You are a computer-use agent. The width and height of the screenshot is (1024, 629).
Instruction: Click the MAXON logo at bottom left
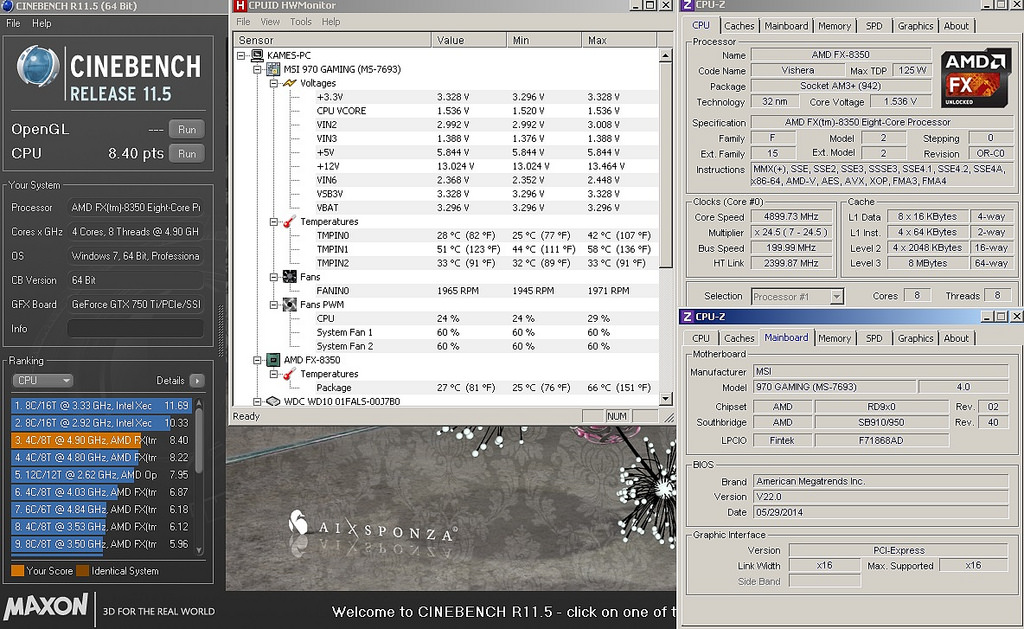point(46,607)
